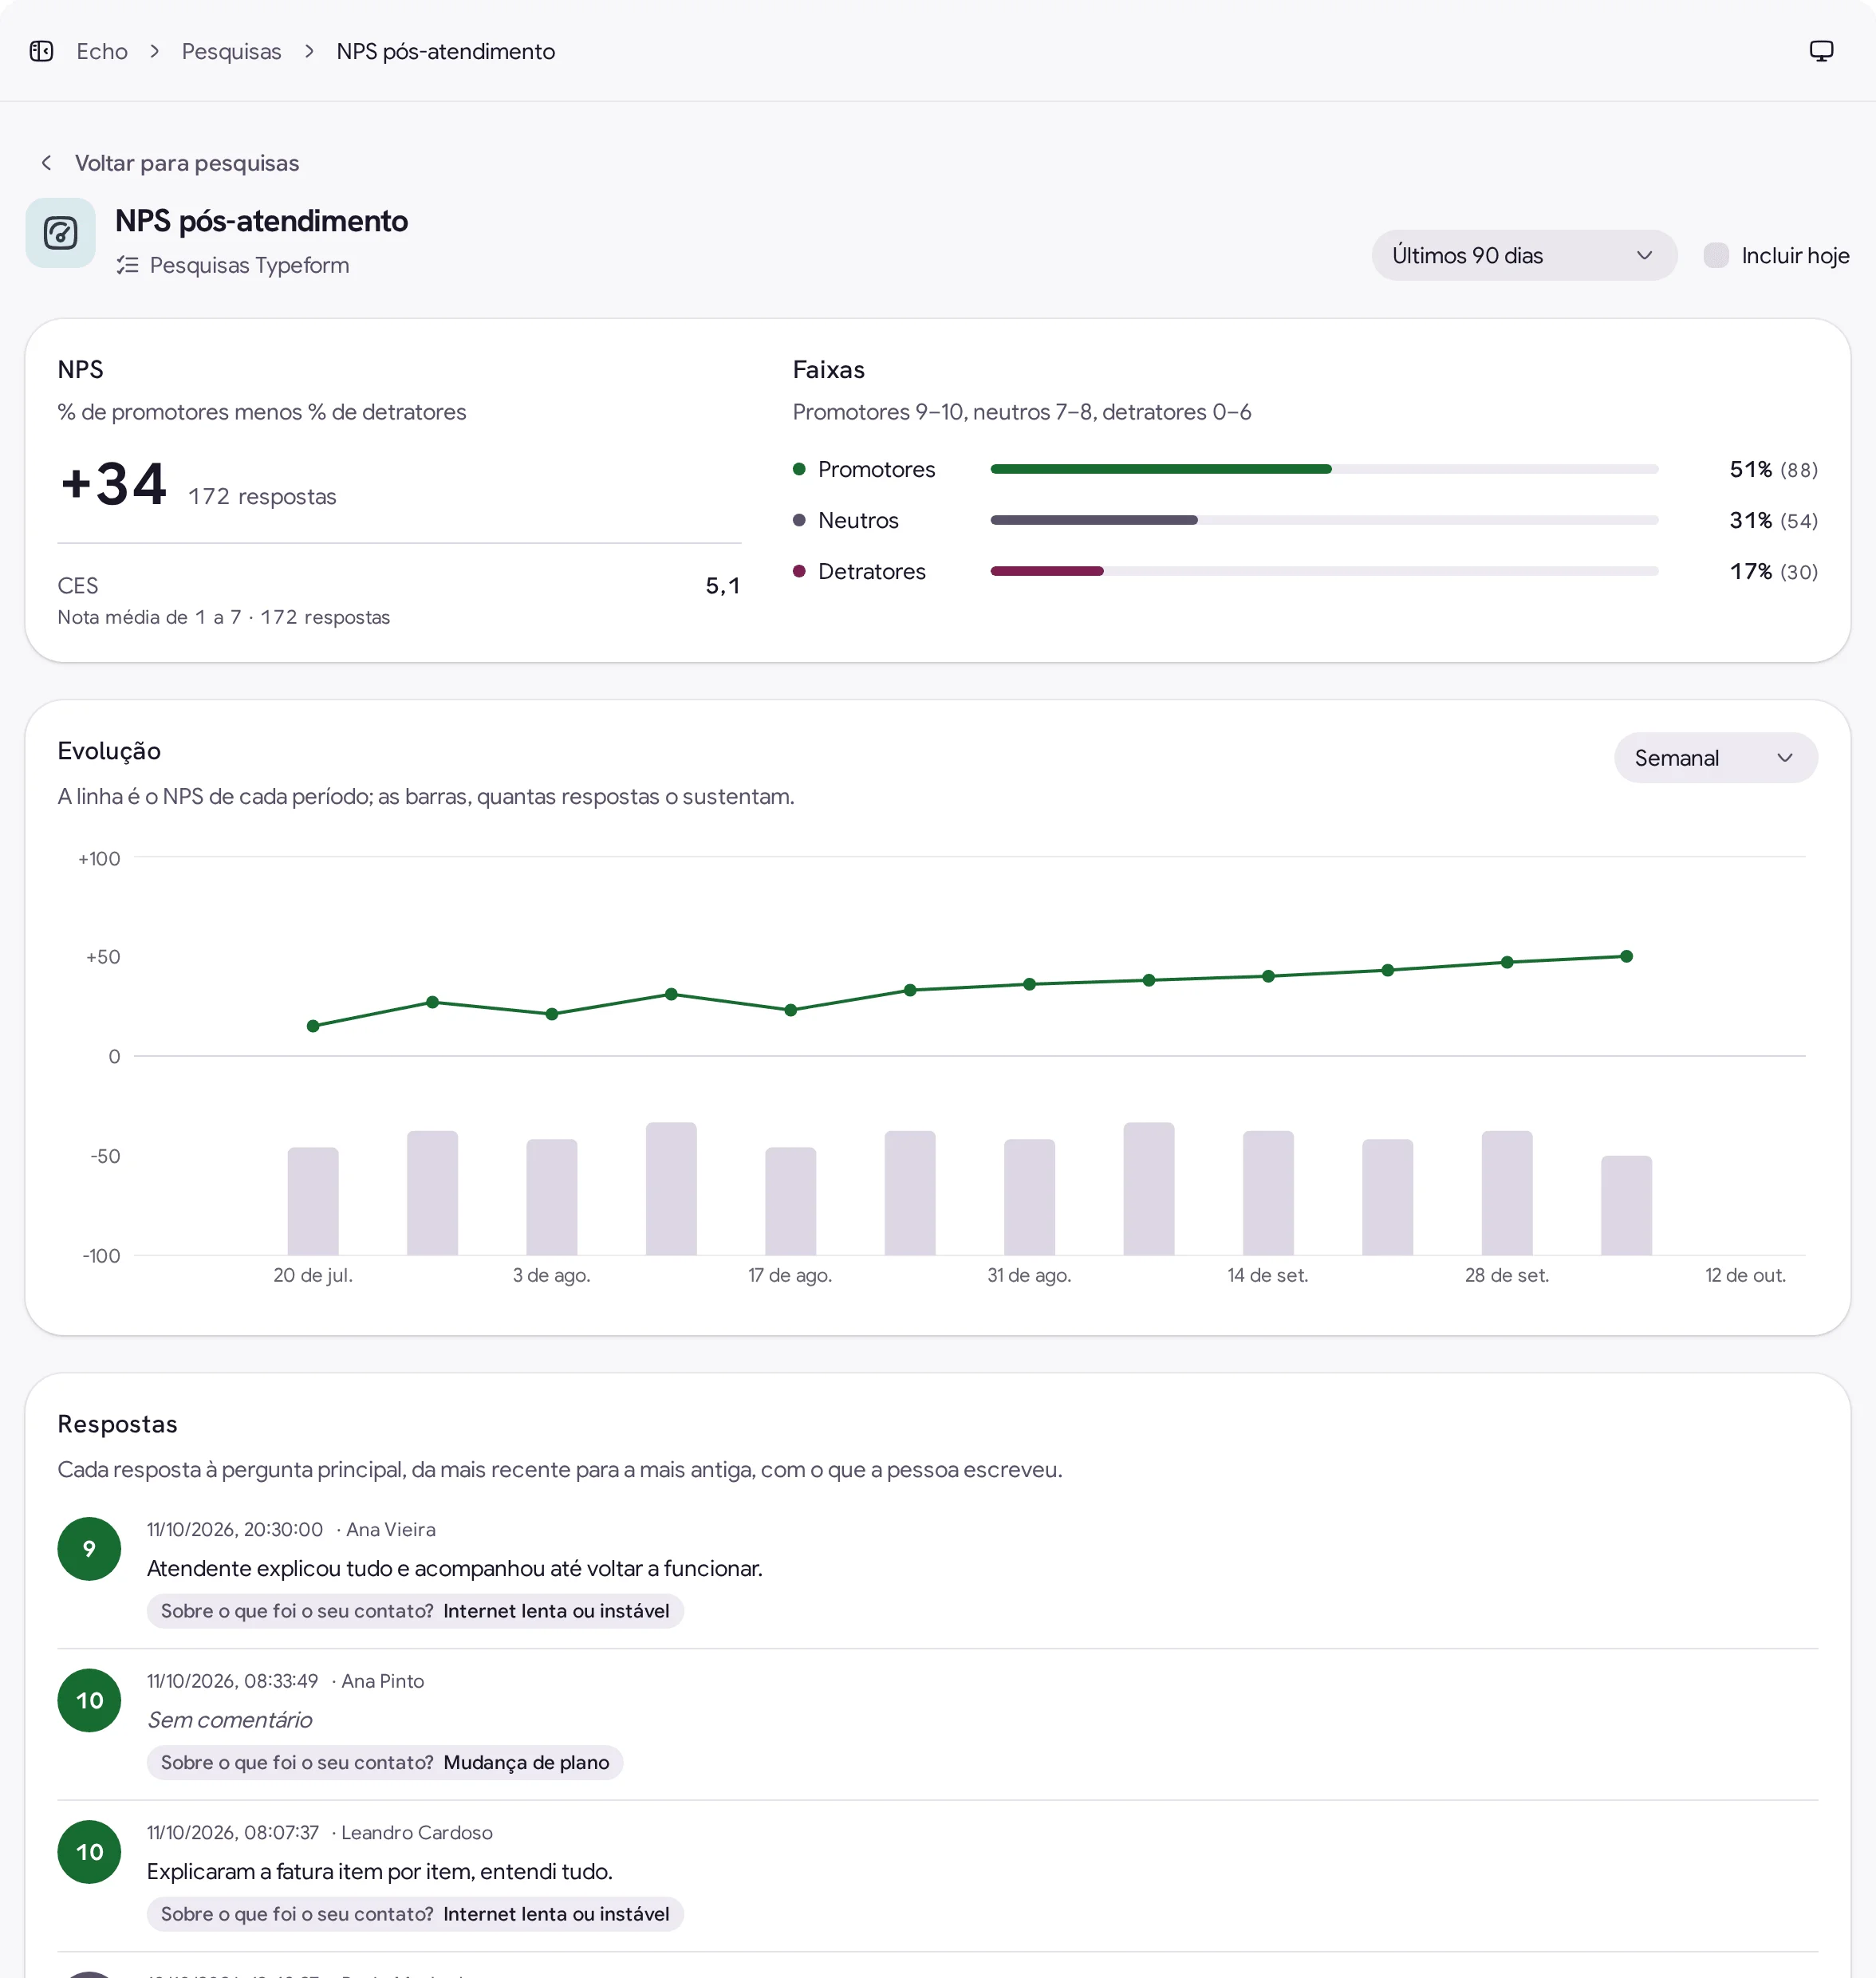Click the last NPS line point
The image size is (1876, 1978).
coord(1626,956)
